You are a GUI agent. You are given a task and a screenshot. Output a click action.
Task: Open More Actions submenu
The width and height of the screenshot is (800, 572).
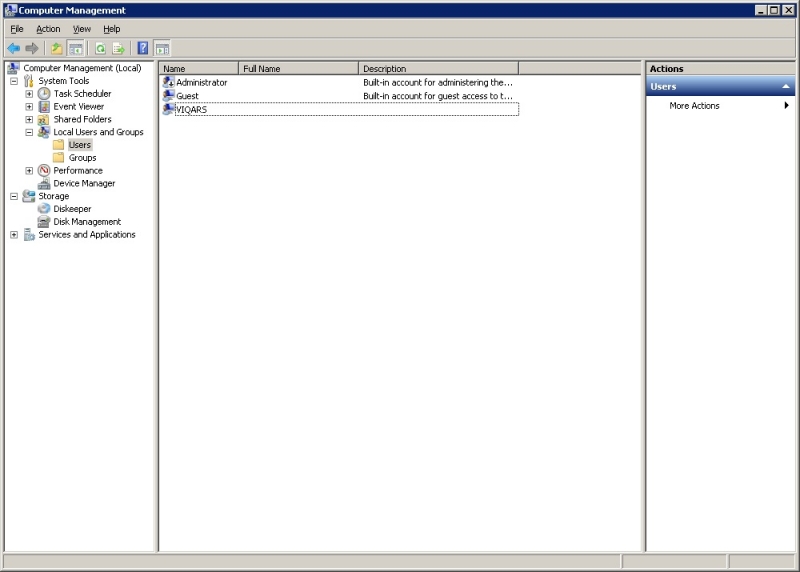[x=694, y=106]
